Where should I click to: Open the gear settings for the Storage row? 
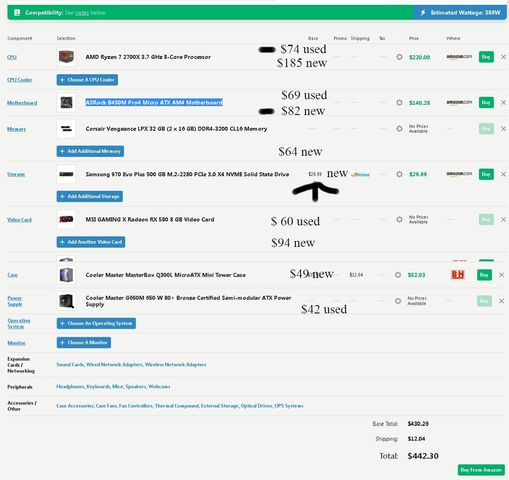(399, 174)
